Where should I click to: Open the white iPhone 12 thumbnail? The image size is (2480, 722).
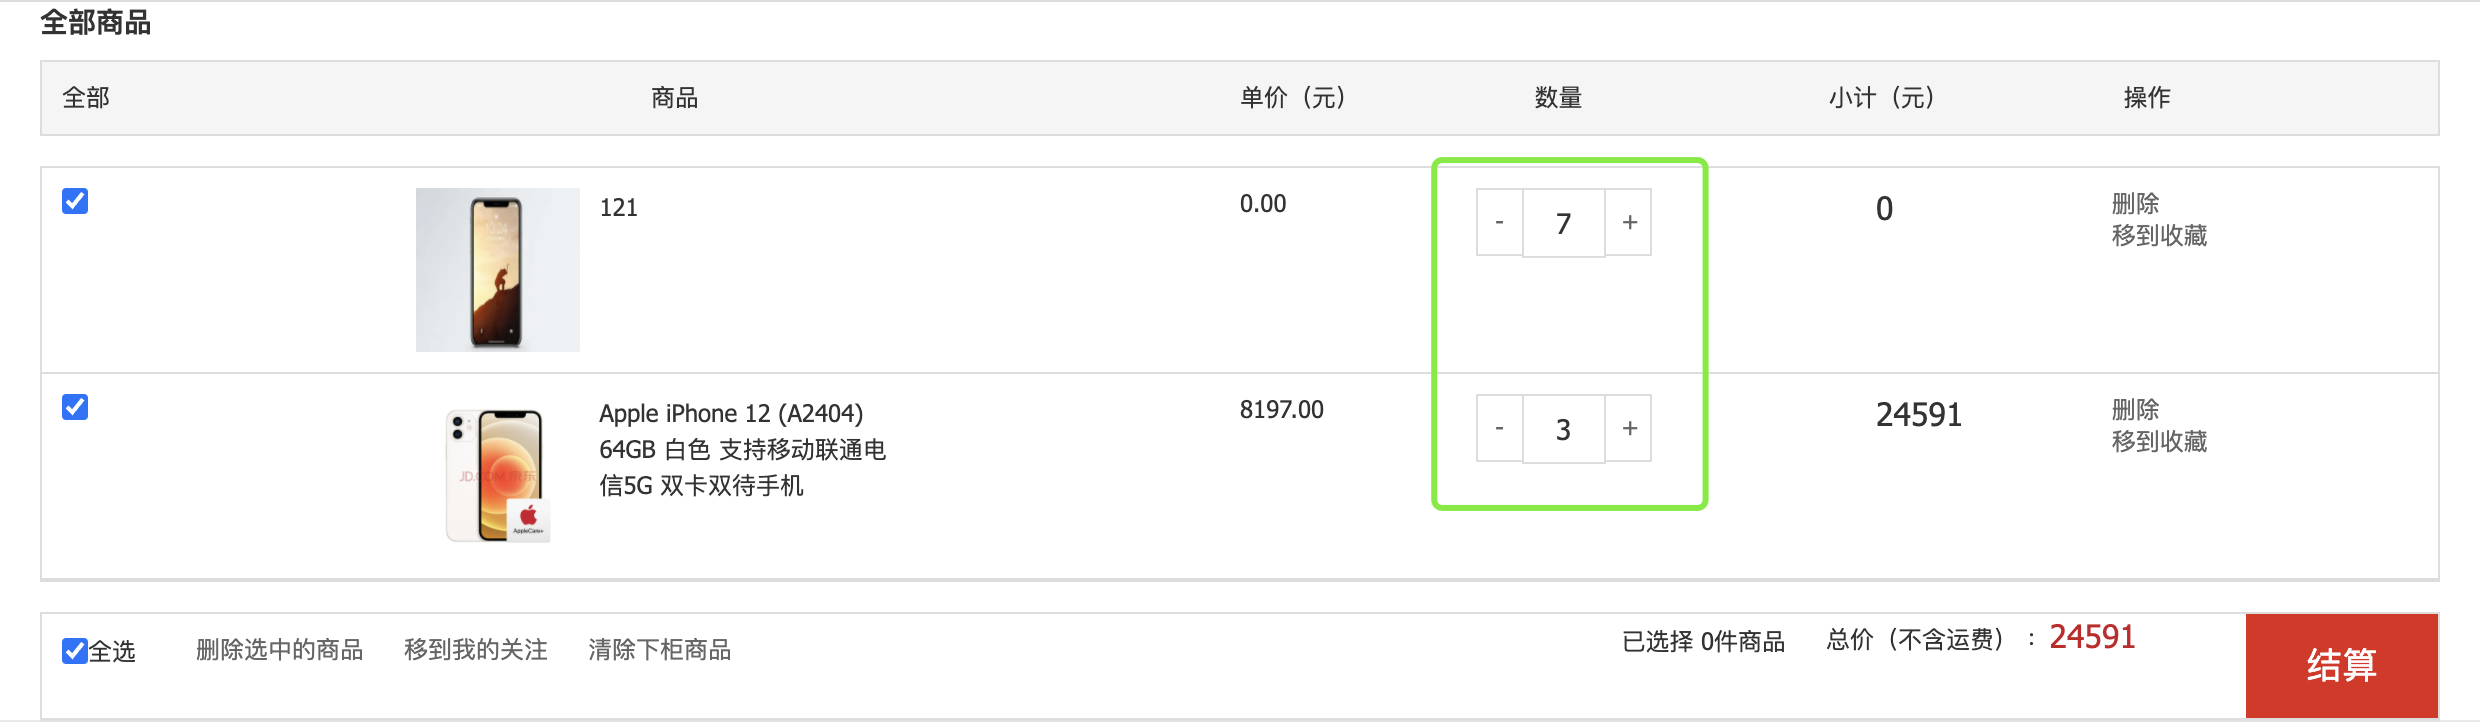click(497, 475)
